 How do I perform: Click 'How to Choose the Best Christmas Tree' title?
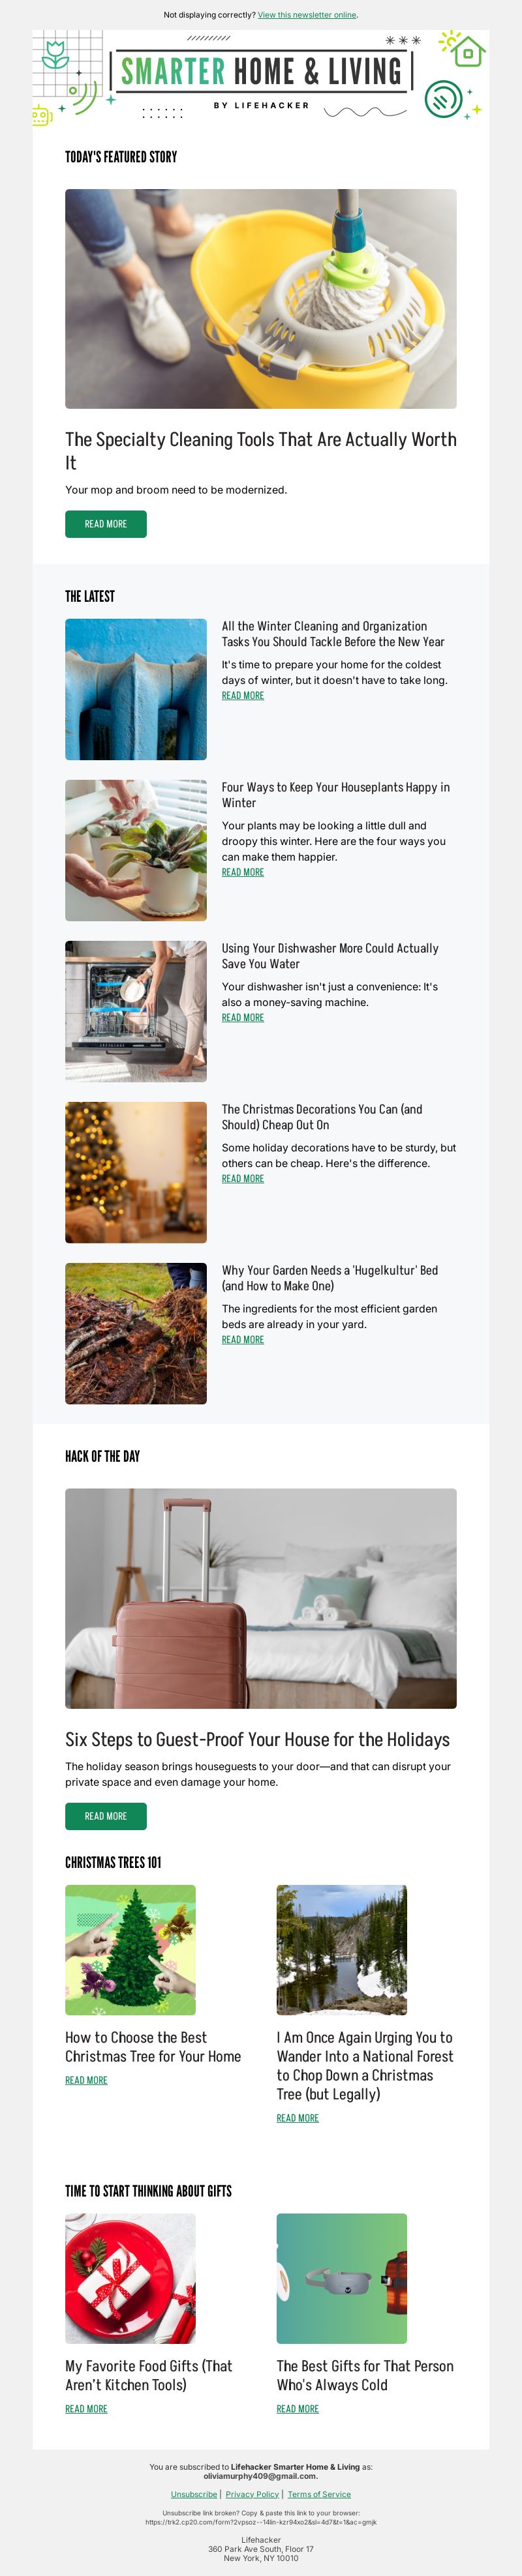tap(153, 2047)
